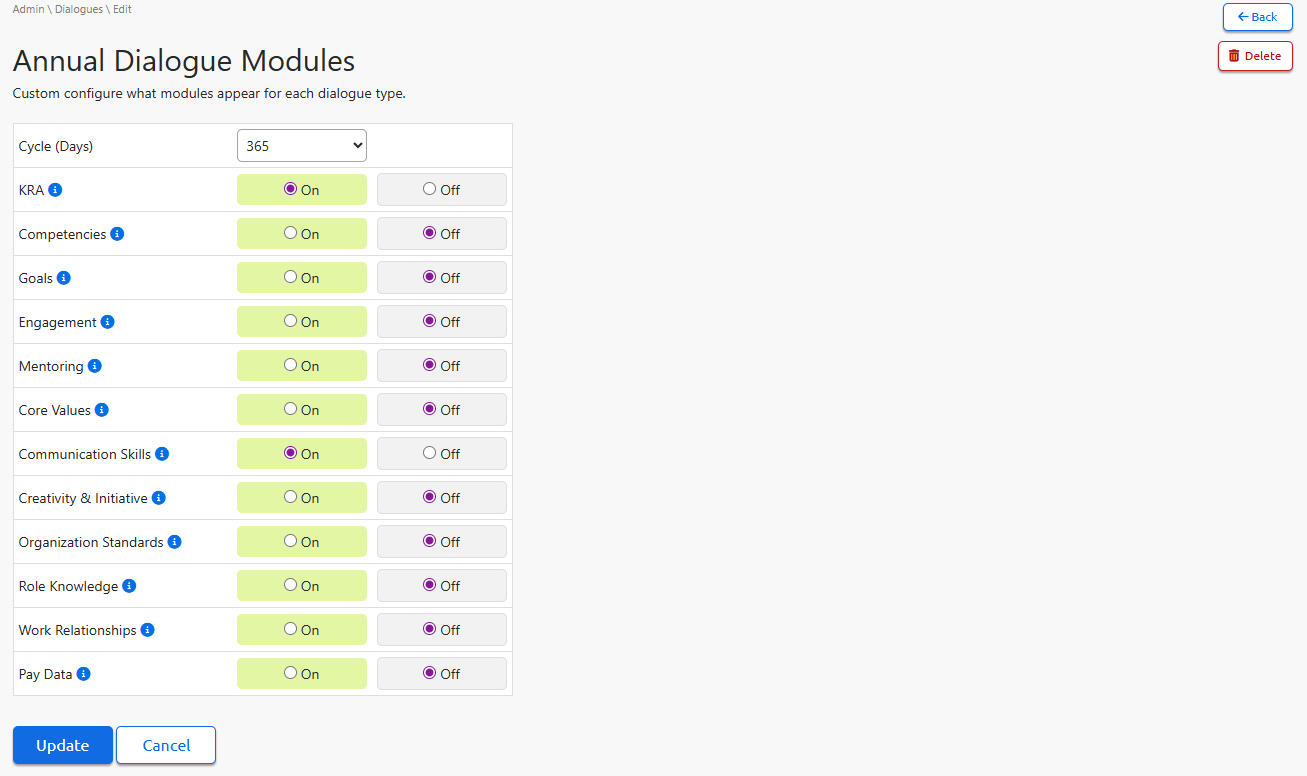Image resolution: width=1307 pixels, height=776 pixels.
Task: Click the info icon next to Pay Data
Action: 84,674
